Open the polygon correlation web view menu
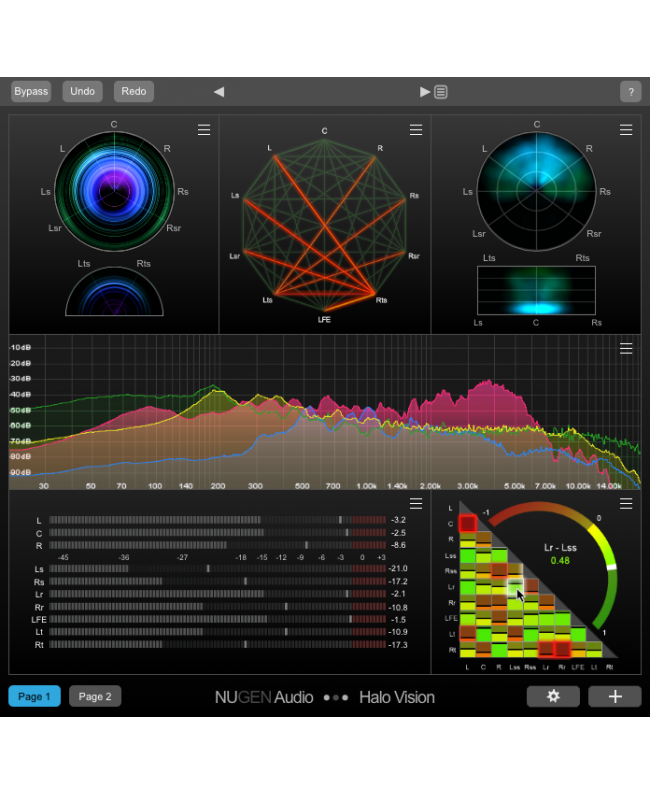Image resolution: width=650 pixels, height=794 pixels. [x=416, y=130]
